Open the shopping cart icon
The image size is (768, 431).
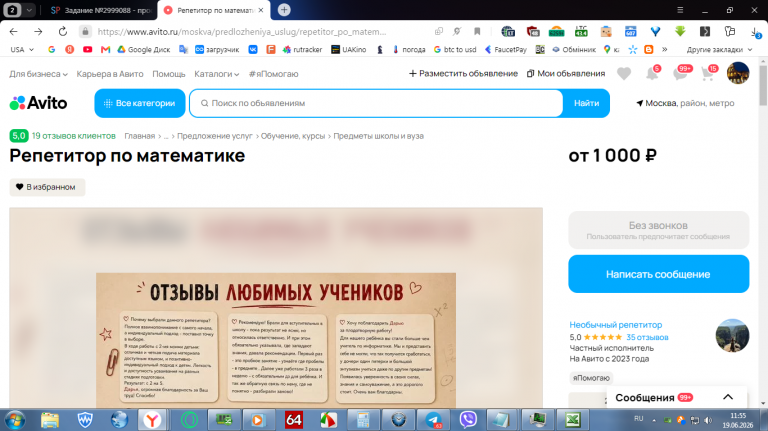click(707, 74)
